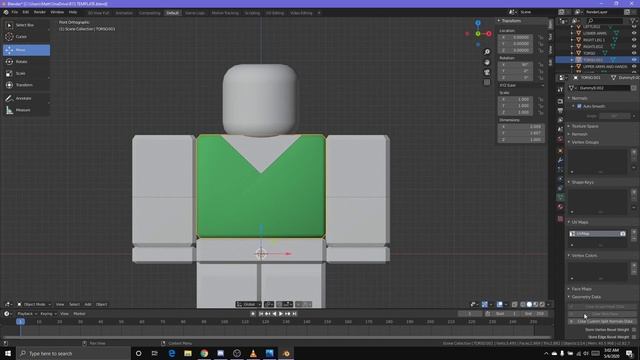Select the Transform tool

tap(26, 85)
